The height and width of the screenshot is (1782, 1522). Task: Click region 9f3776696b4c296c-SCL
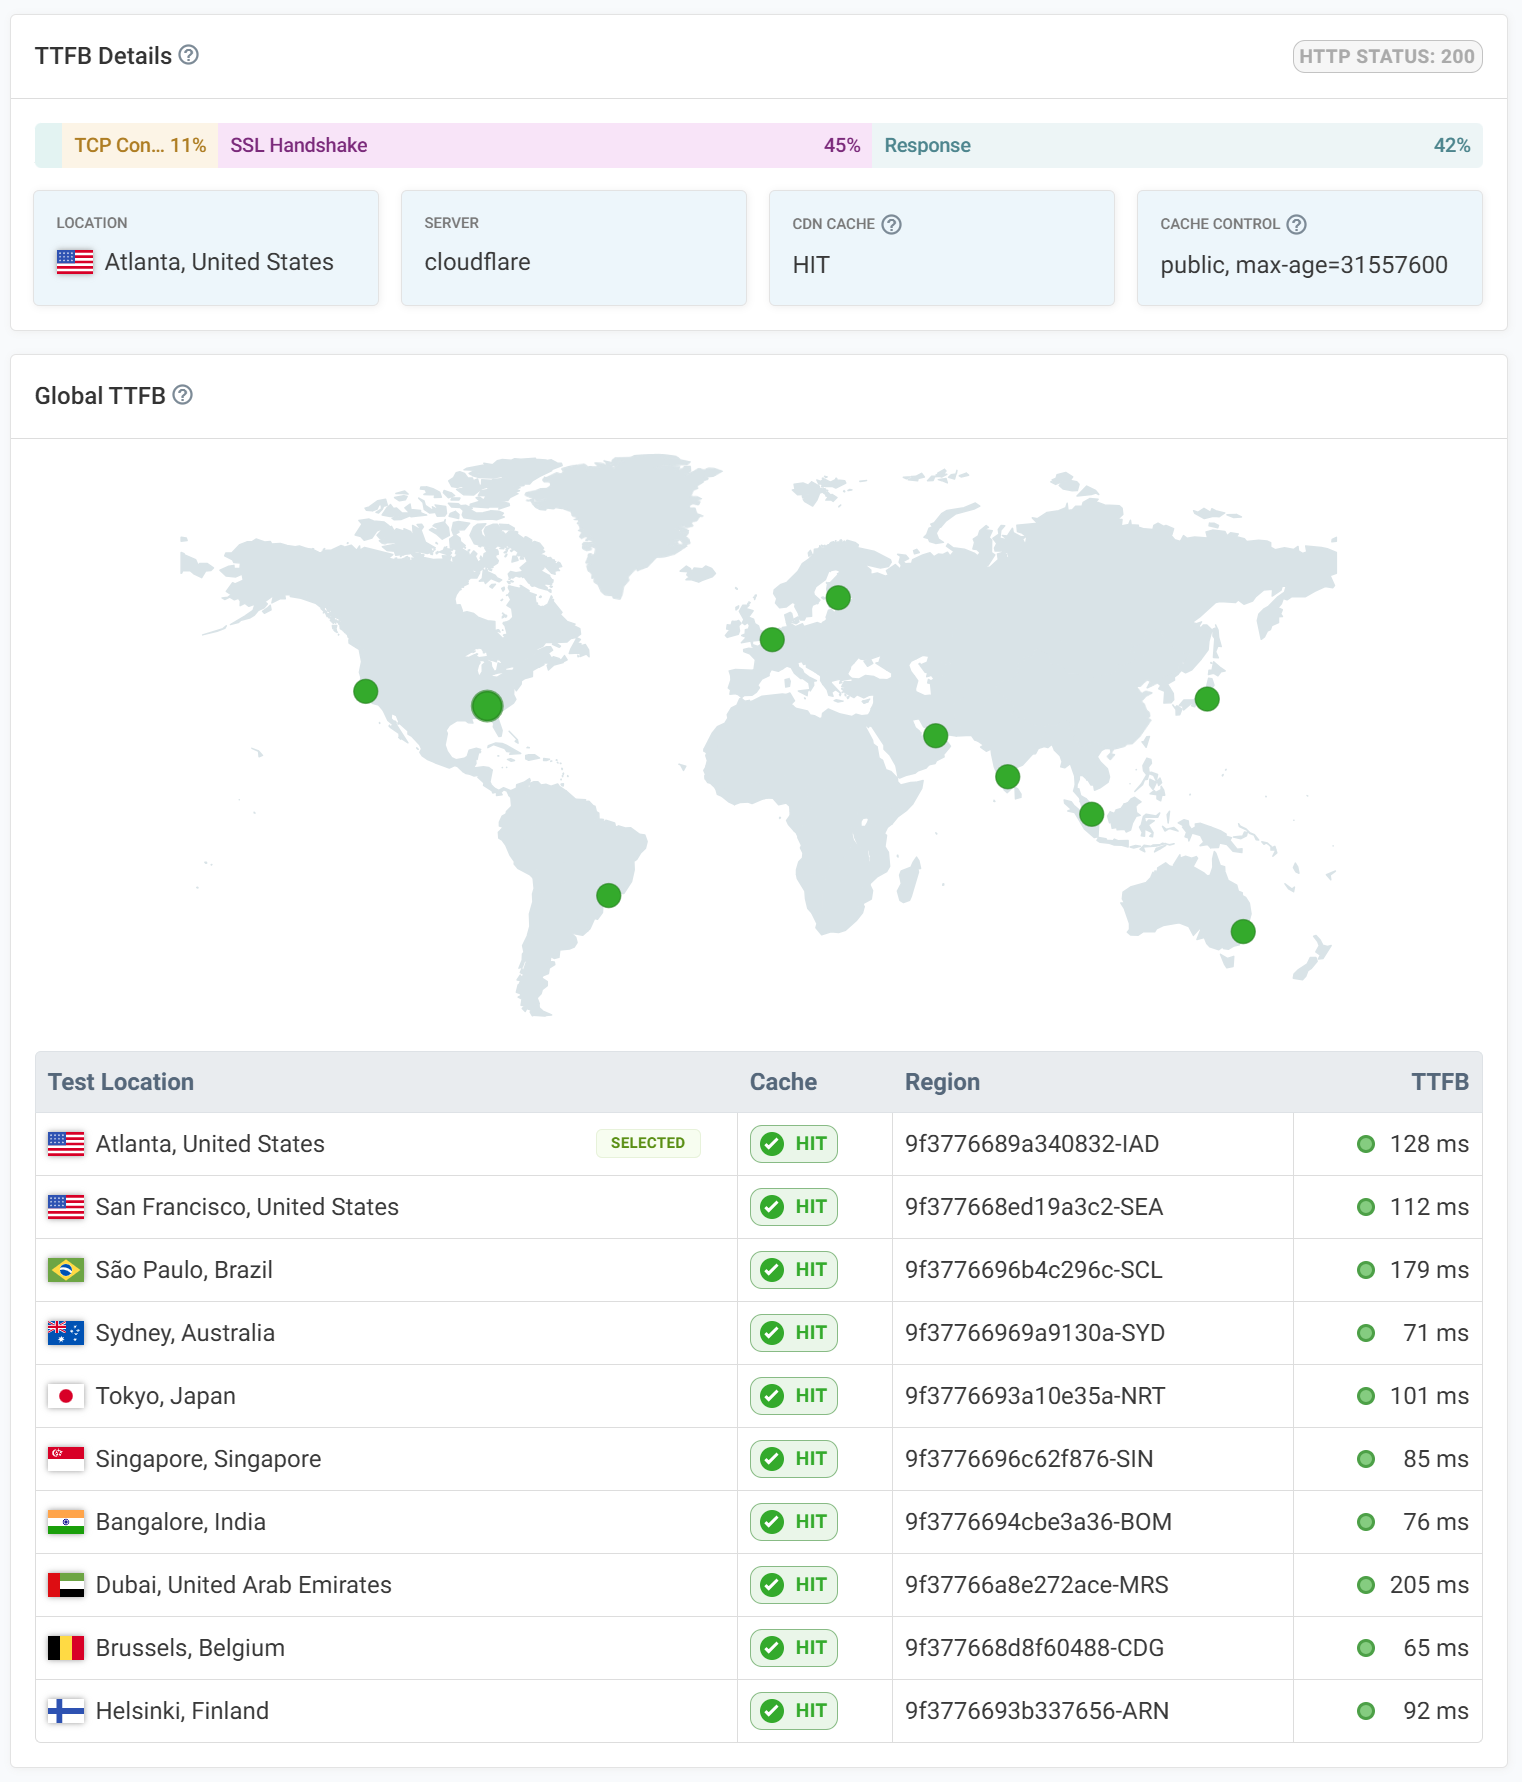pyautogui.click(x=1034, y=1270)
